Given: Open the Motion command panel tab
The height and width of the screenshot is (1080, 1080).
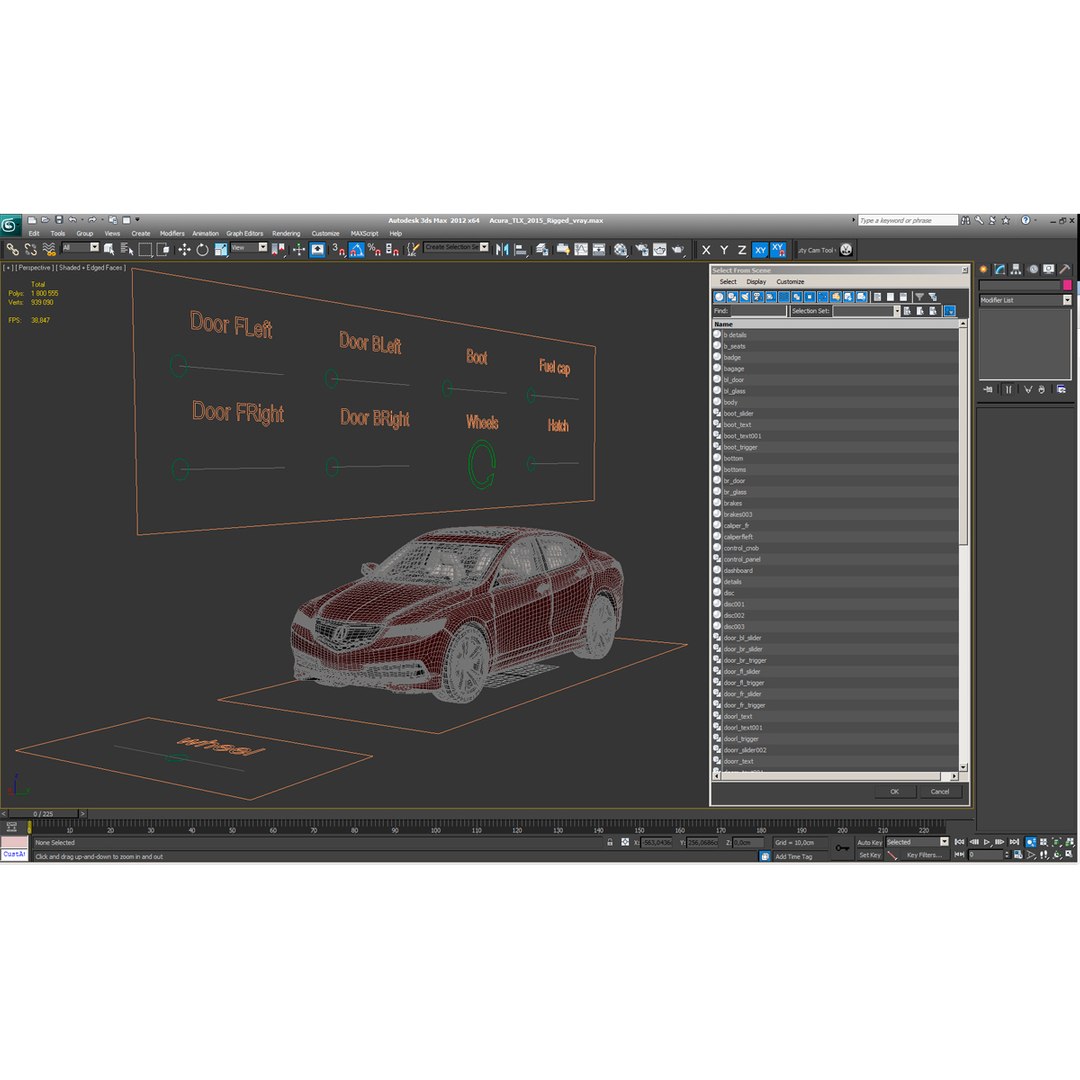Looking at the screenshot, I should coord(1032,269).
